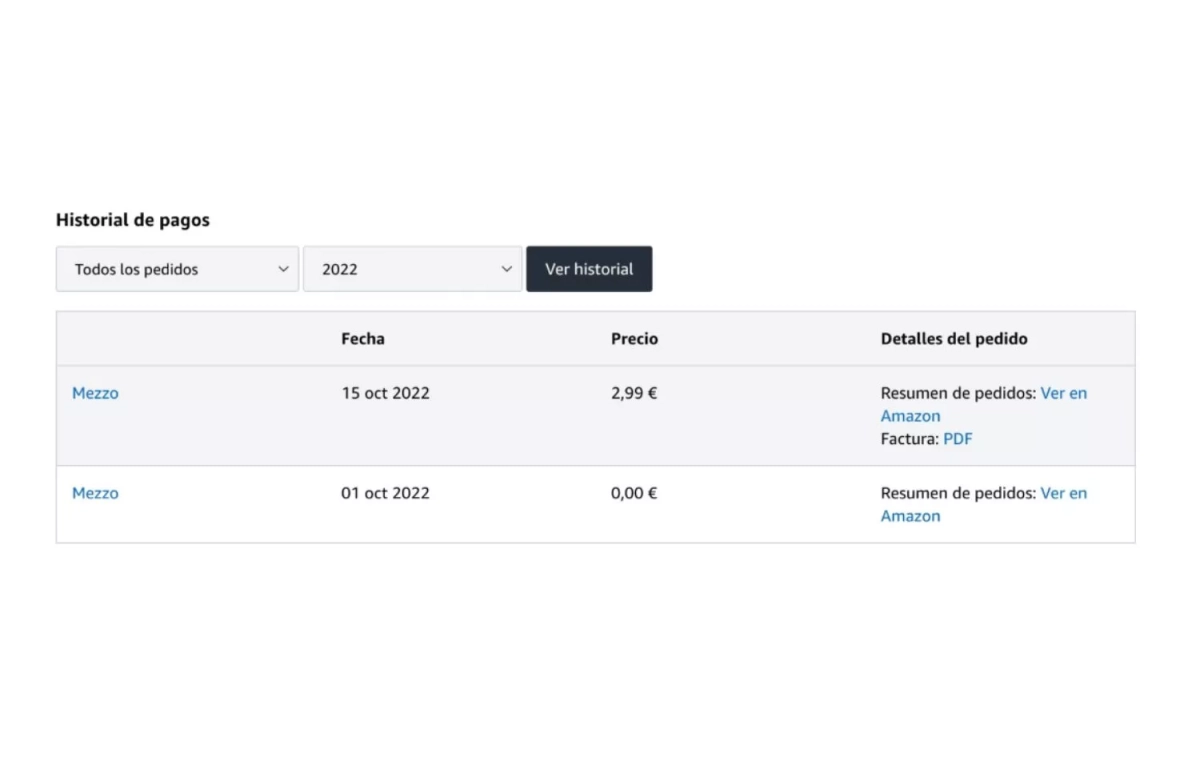The height and width of the screenshot is (757, 1200).
Task: Open the "Todos los pedidos" filter dropdown
Action: [176, 269]
